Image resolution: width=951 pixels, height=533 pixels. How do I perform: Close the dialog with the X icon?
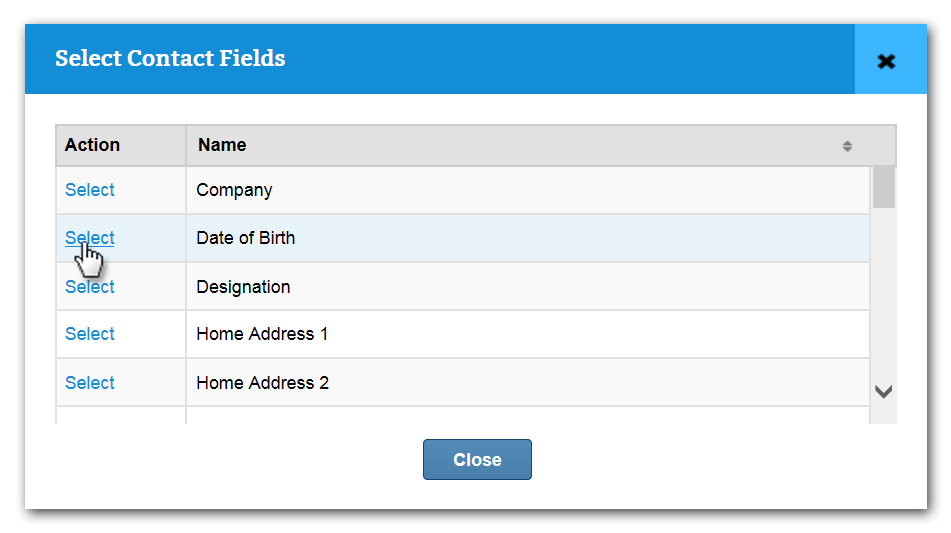885,61
